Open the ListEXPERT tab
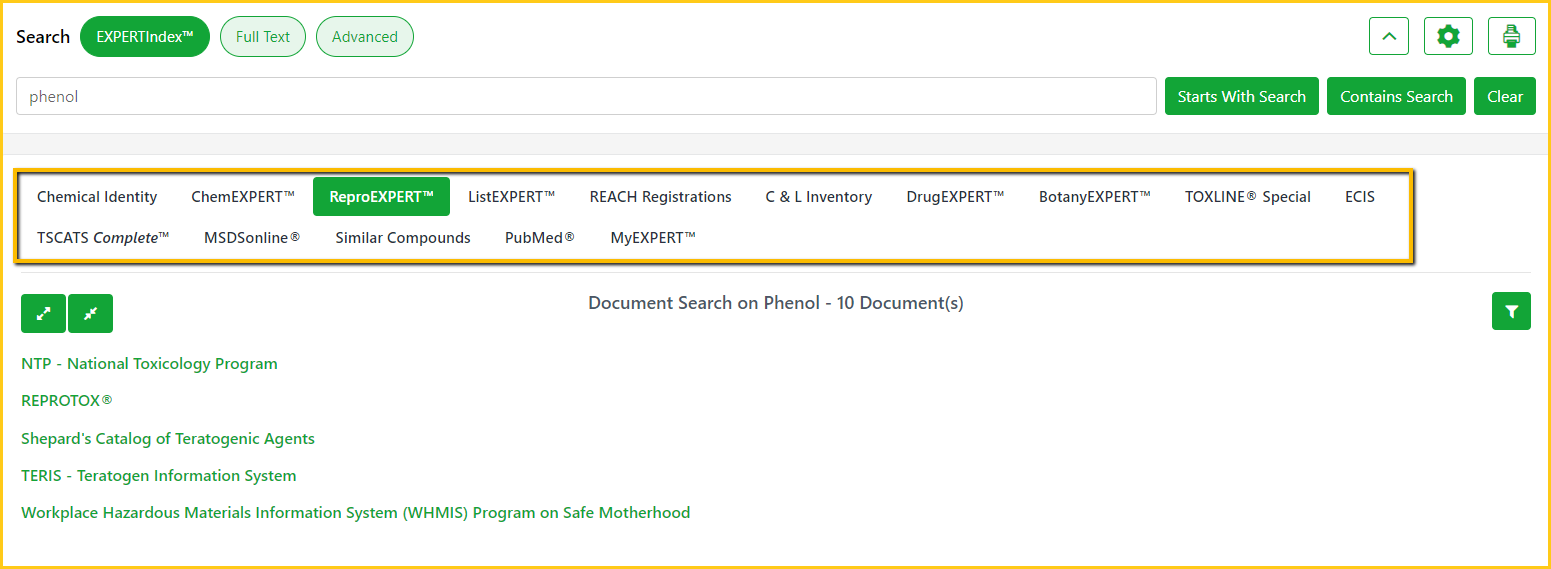Viewport: 1551px width, 569px height. pos(511,197)
